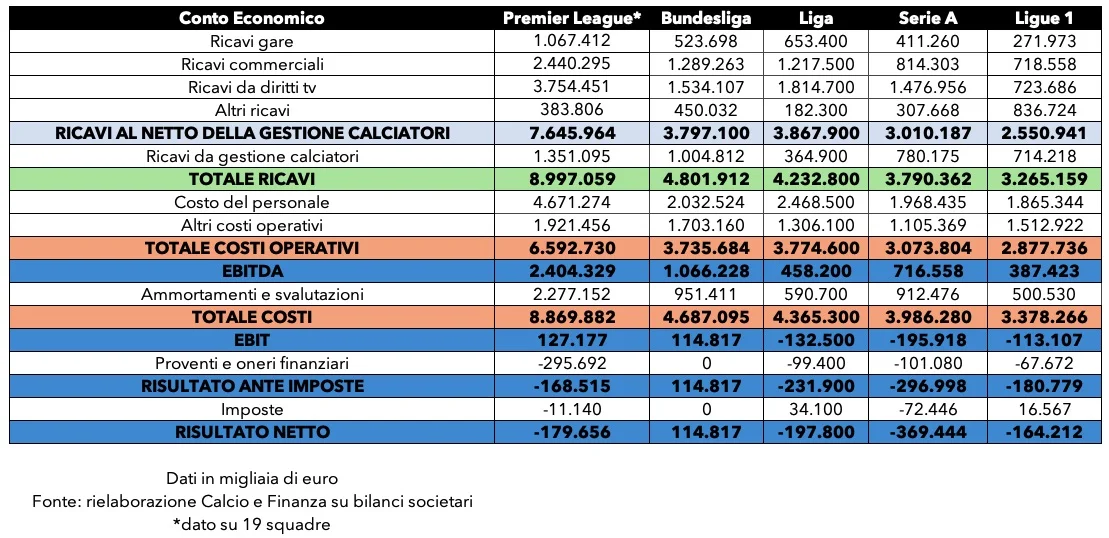Viewport: 1109px width, 538px height.
Task: Click the Ammortamenti e svalutazioni row label
Action: (252, 294)
